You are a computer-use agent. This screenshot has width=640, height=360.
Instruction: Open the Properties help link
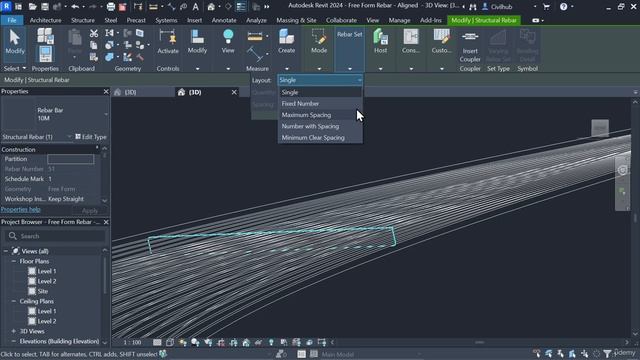[x=20, y=209]
